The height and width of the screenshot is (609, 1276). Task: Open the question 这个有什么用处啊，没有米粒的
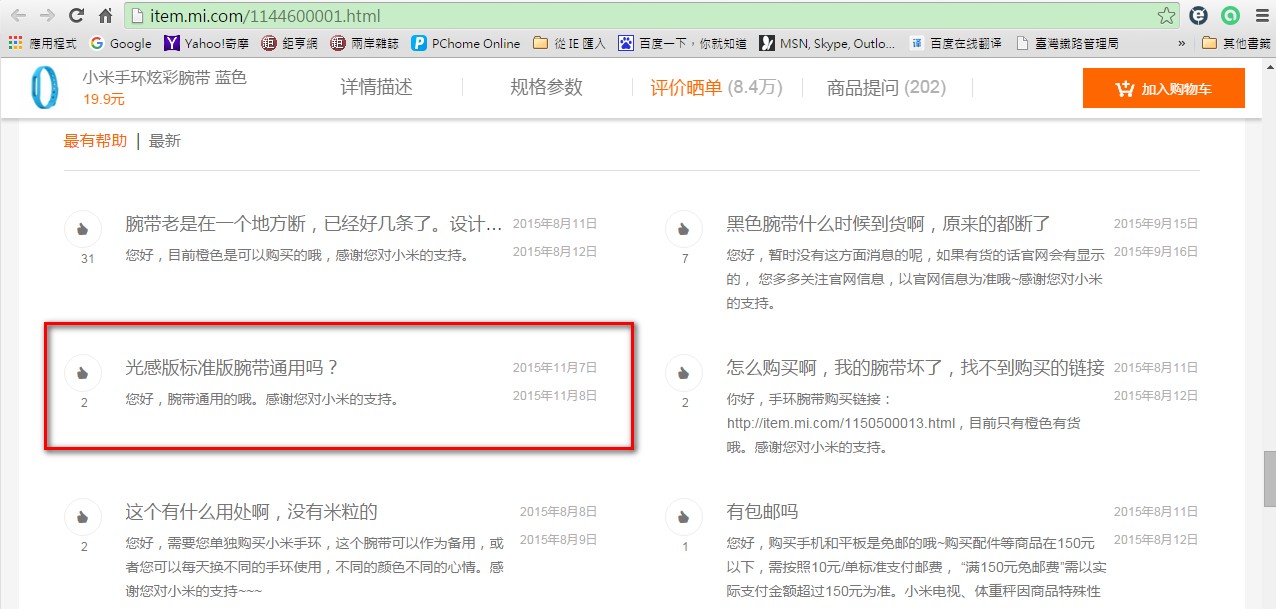point(251,512)
